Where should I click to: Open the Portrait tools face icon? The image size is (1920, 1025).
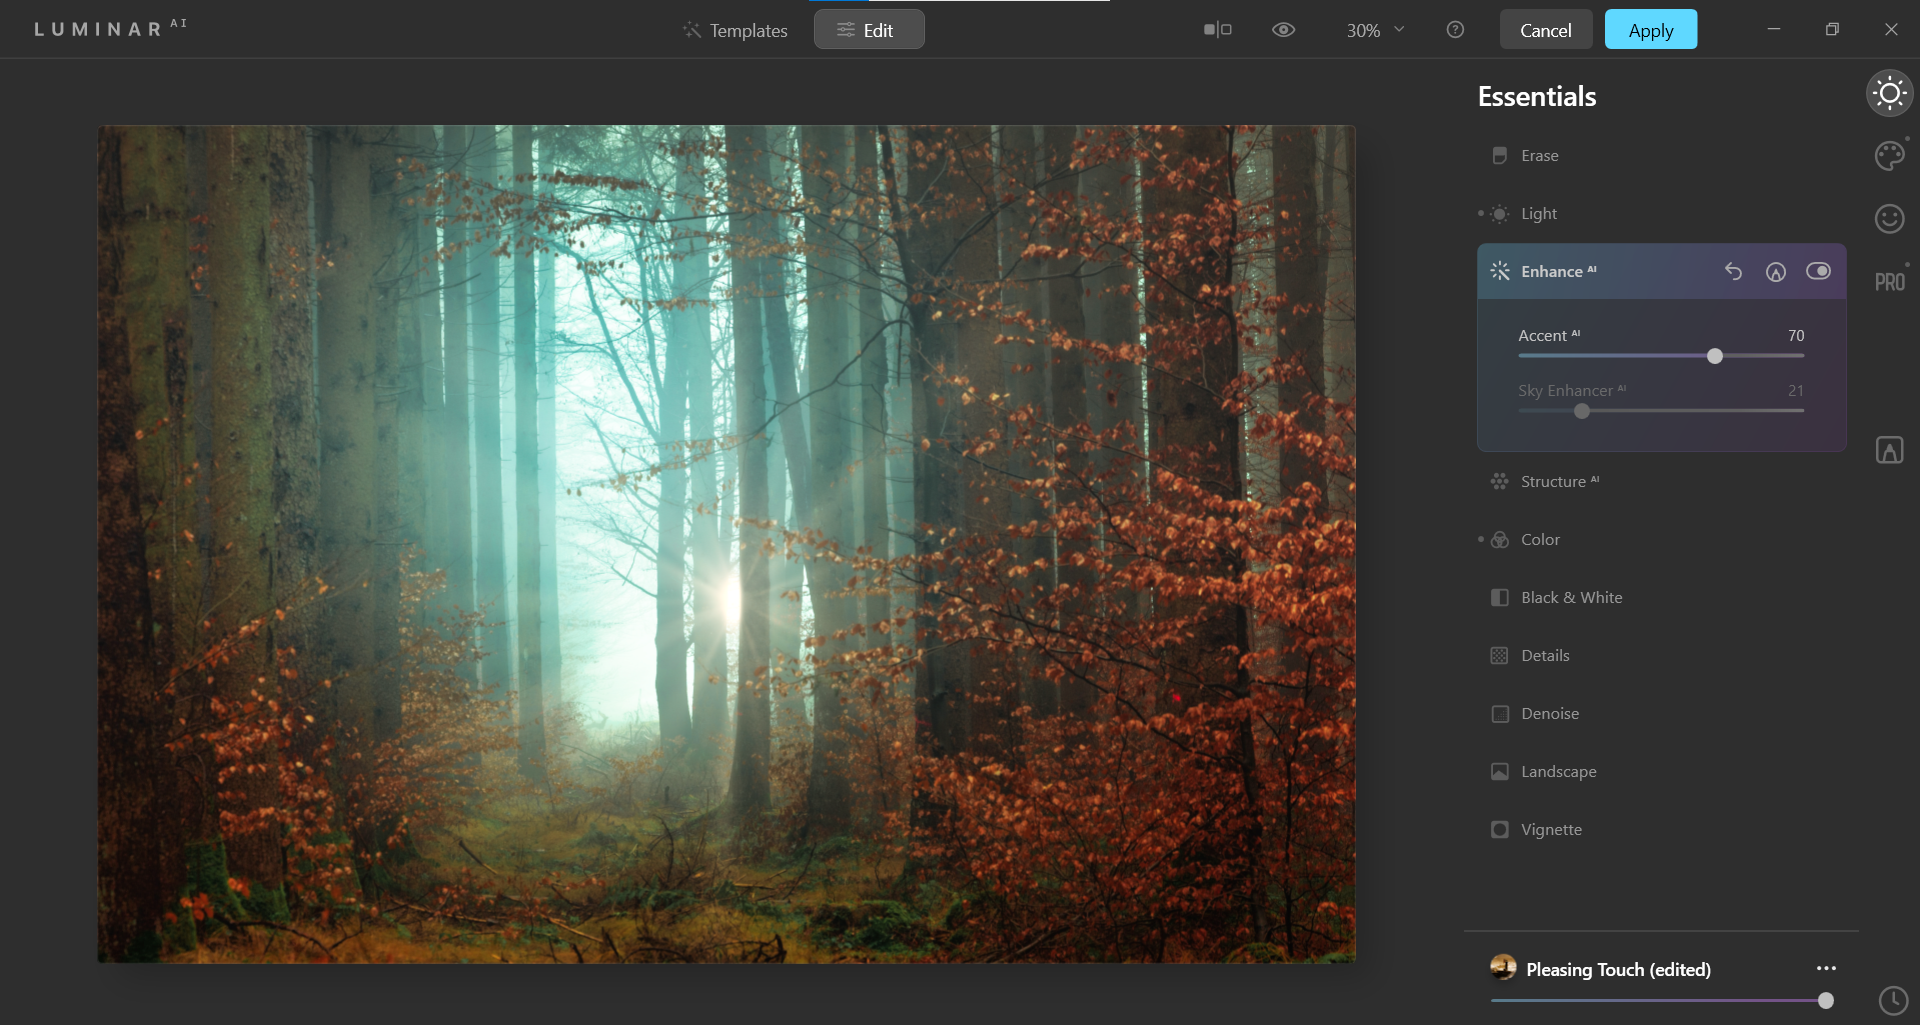[1889, 218]
